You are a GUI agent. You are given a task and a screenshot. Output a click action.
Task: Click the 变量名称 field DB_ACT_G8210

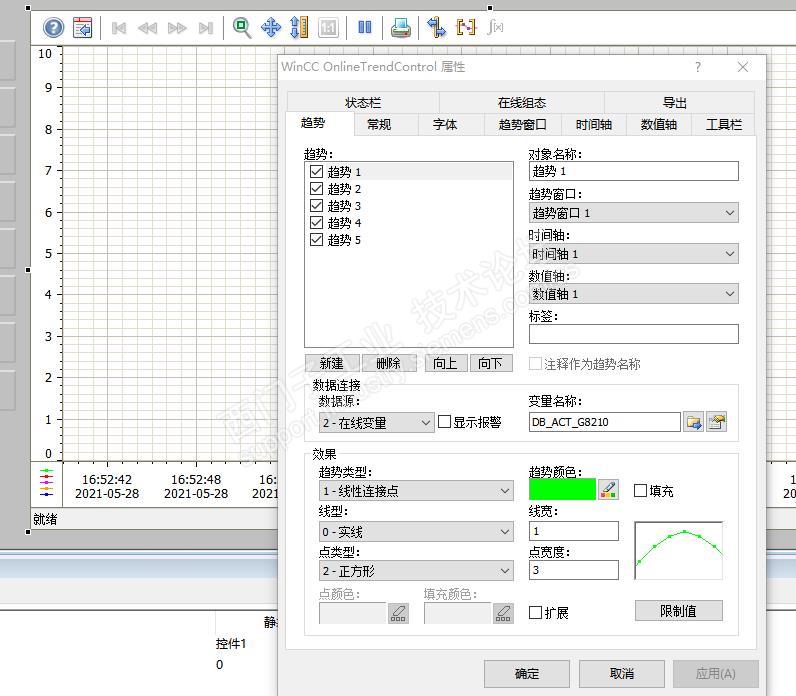[x=605, y=422]
